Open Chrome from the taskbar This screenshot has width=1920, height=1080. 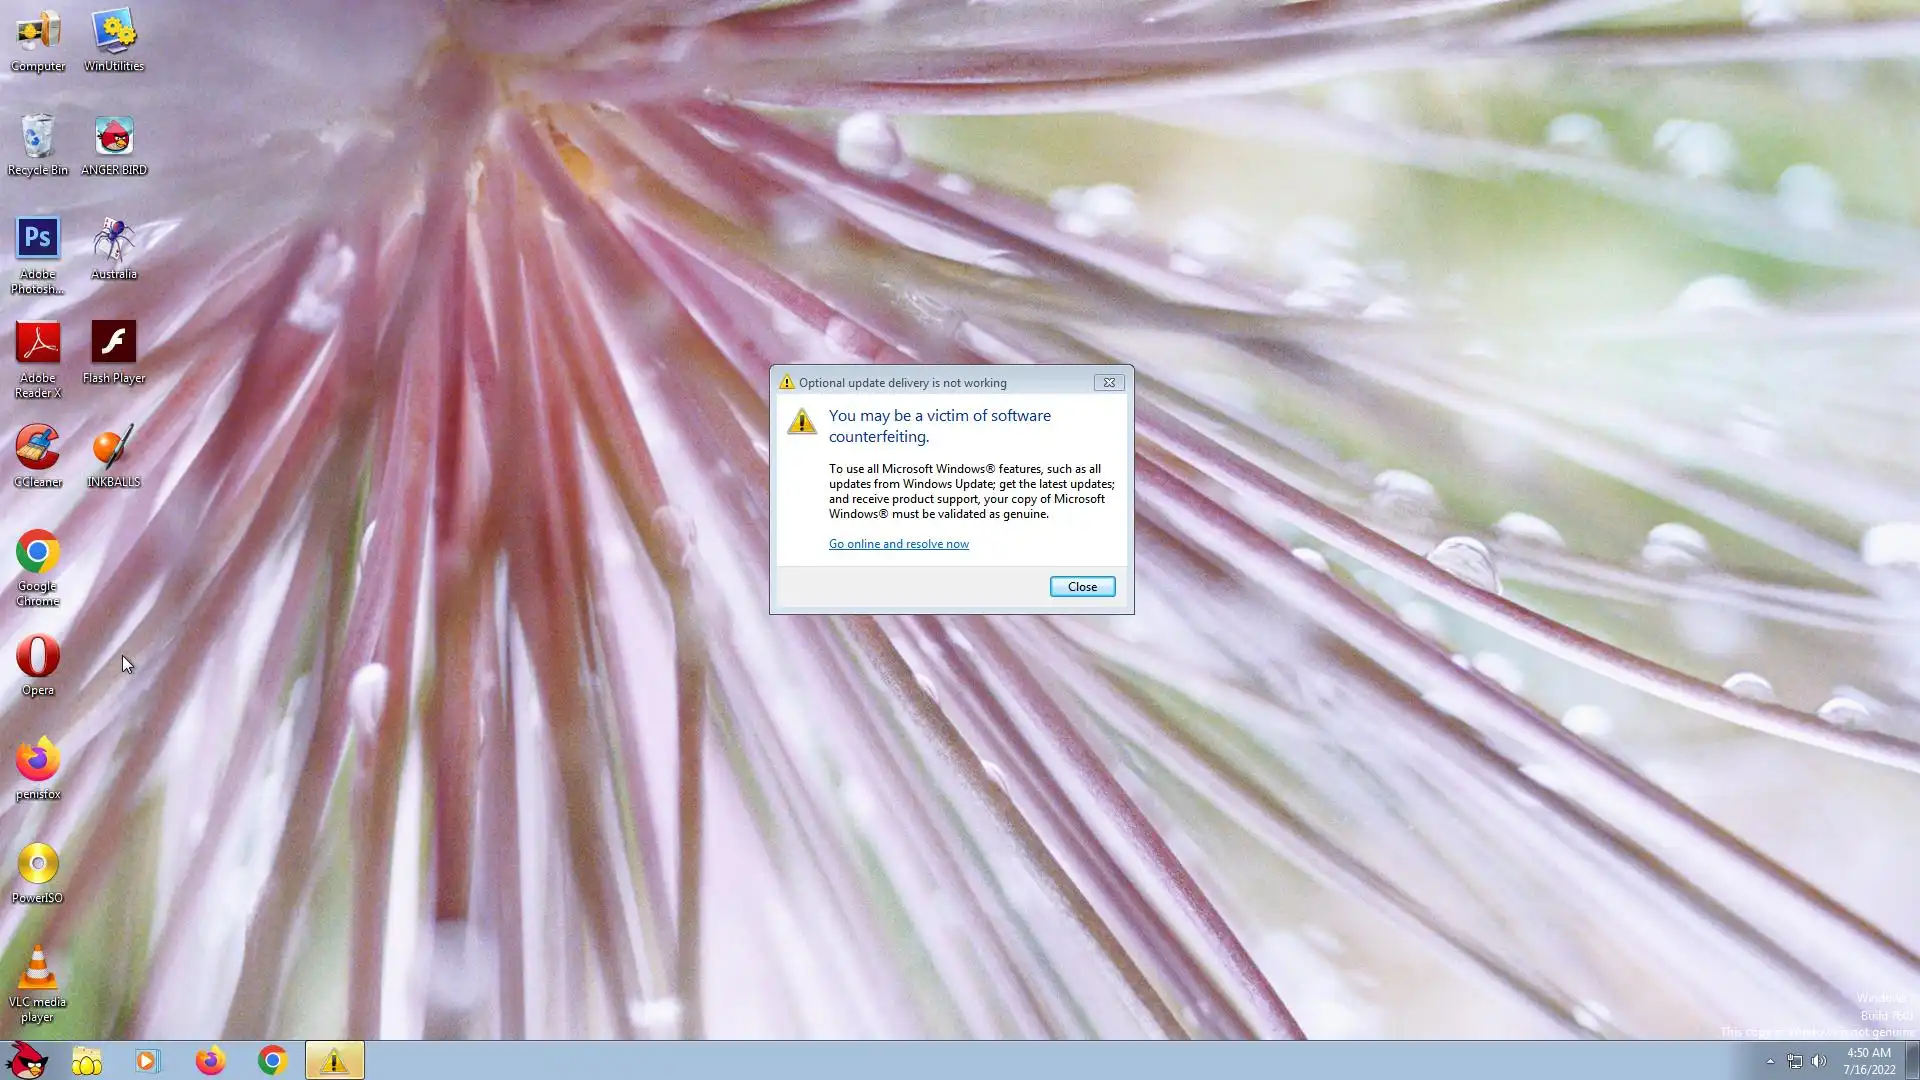coord(272,1060)
